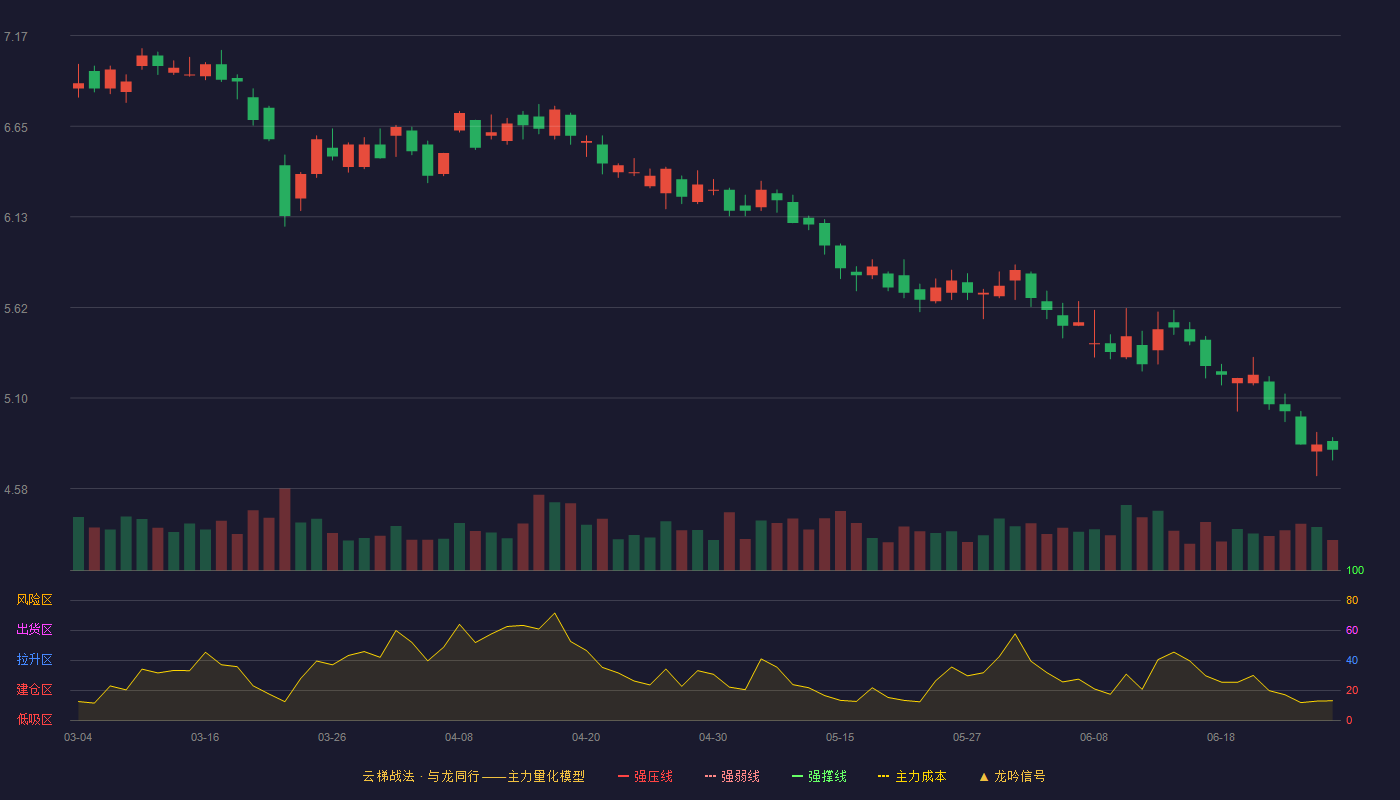Click the 04-30 date axis label

pyautogui.click(x=713, y=737)
